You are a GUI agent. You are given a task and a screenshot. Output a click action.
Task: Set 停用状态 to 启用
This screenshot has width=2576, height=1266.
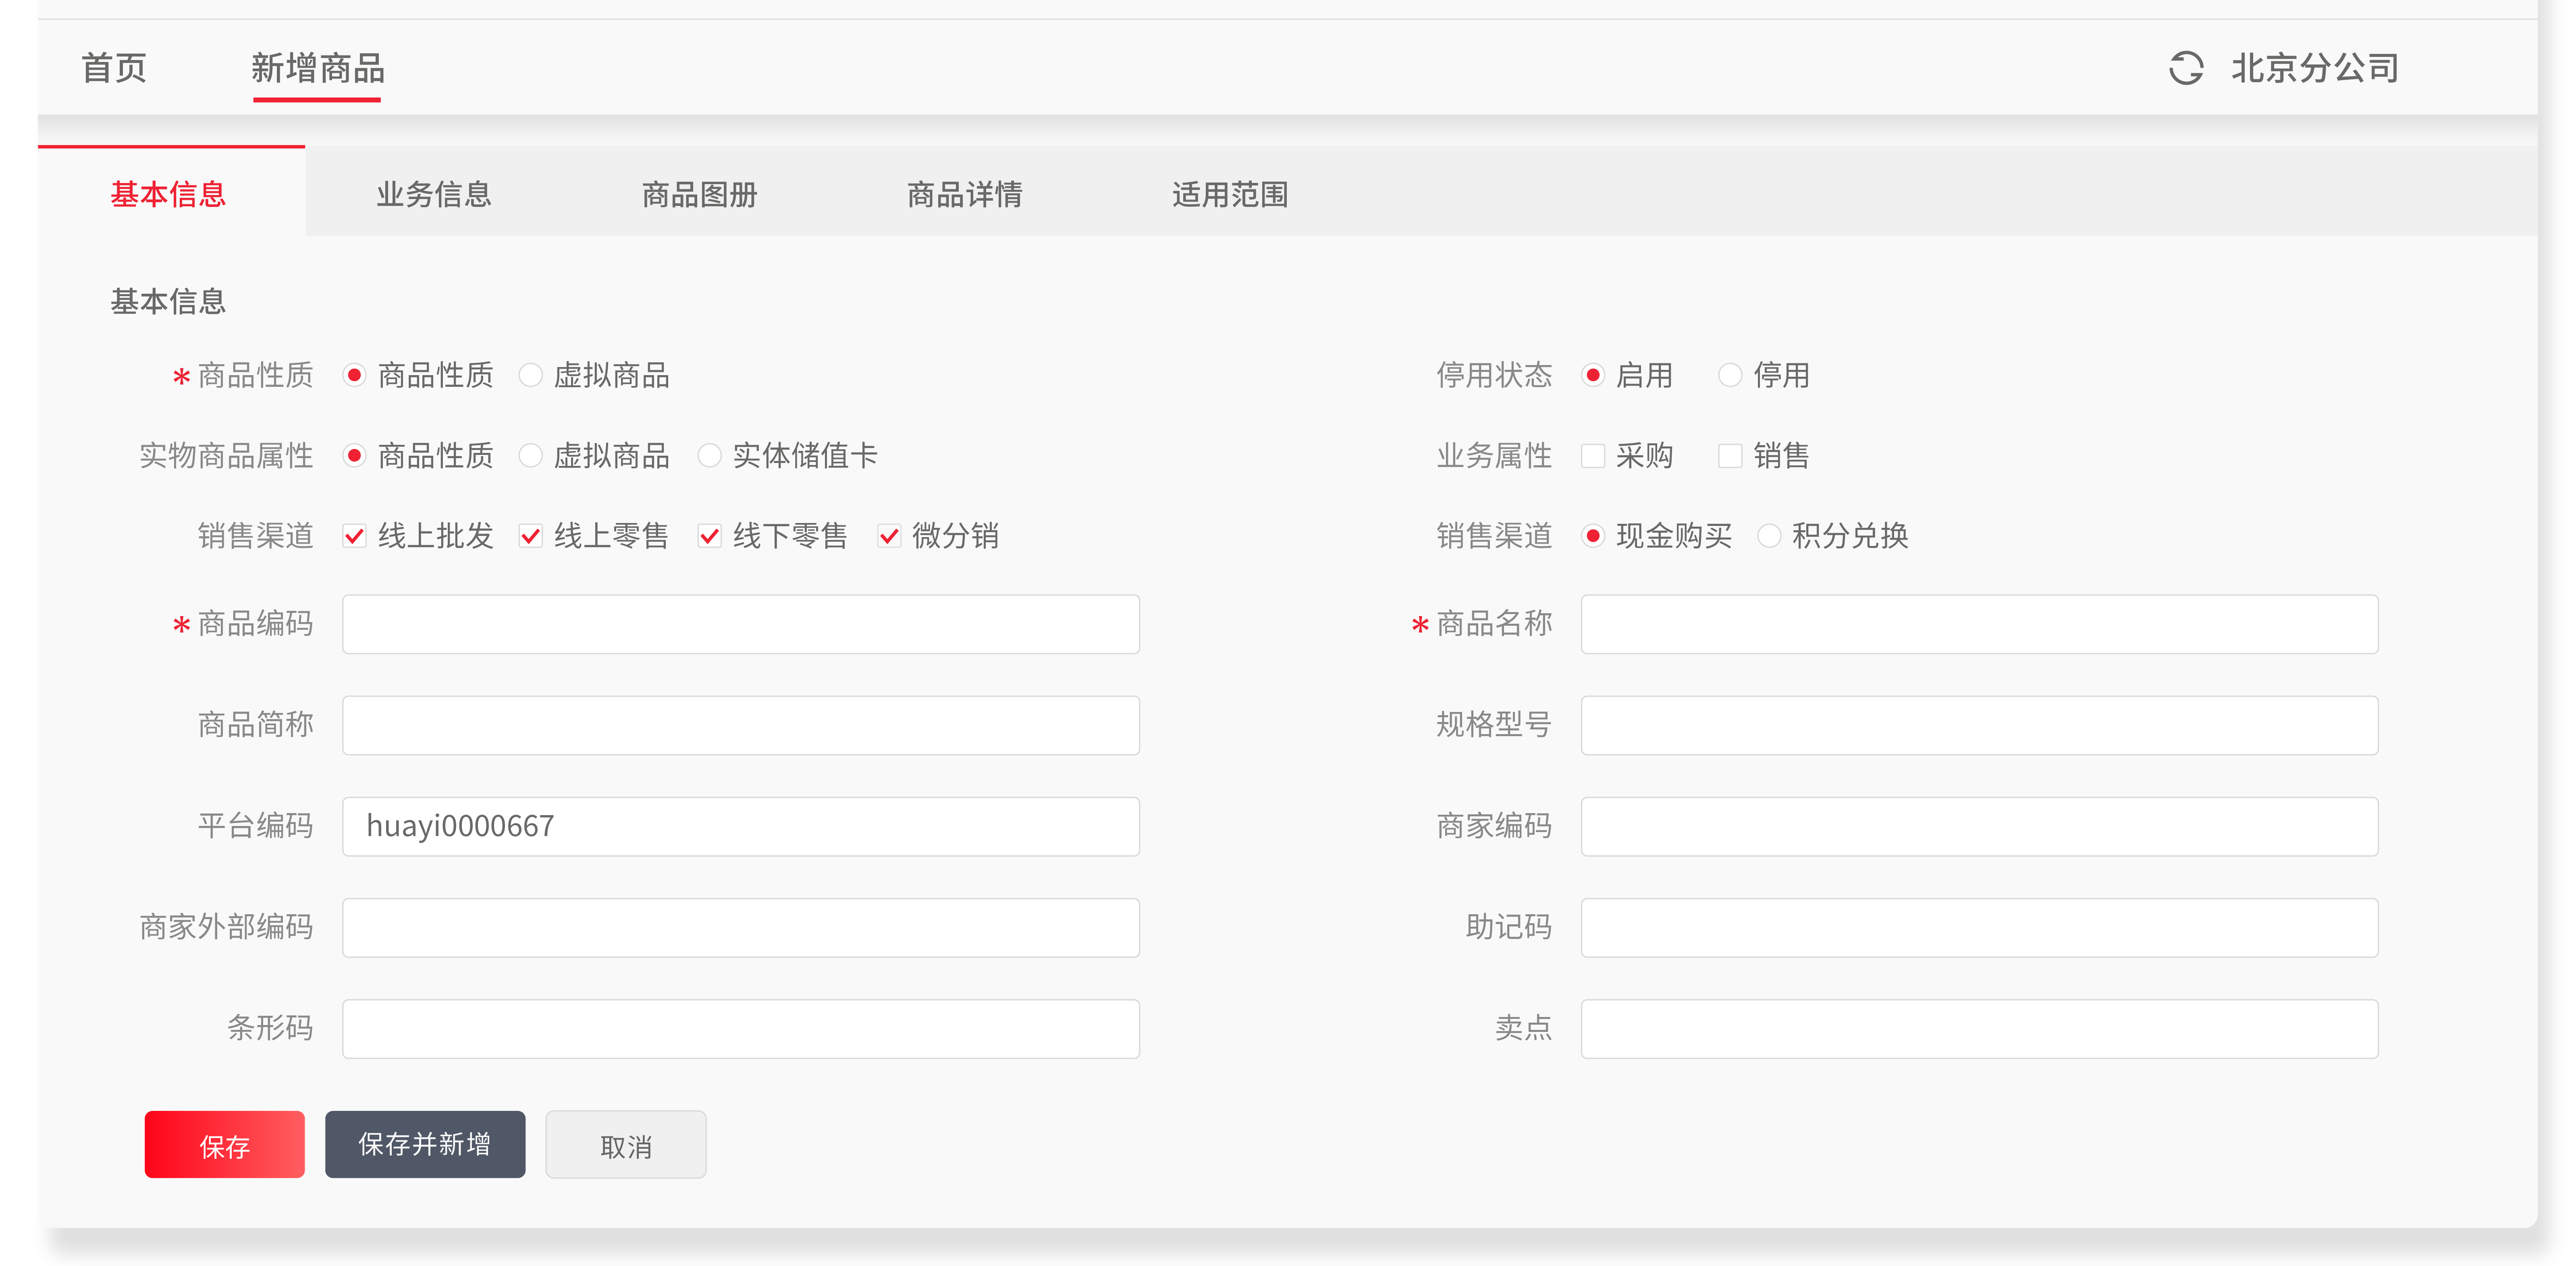coord(1593,375)
